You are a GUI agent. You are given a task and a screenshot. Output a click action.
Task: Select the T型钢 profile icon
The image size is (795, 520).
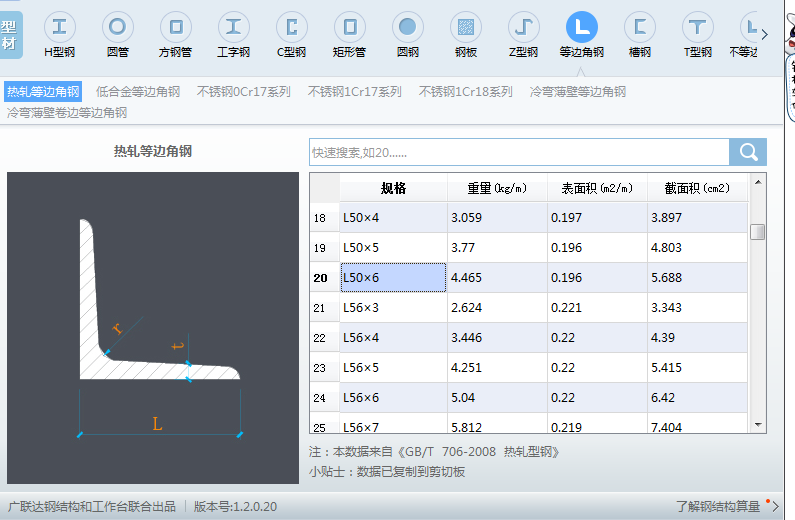coord(698,27)
